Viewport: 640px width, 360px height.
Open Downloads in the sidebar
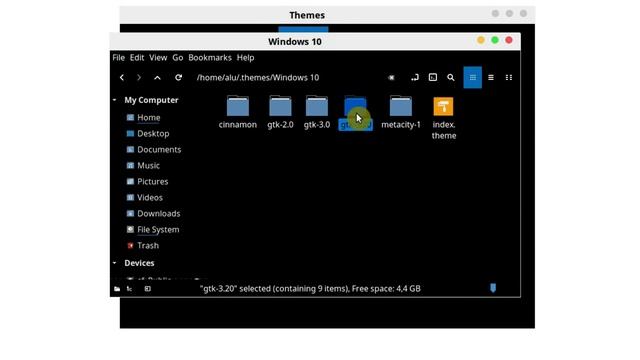pyautogui.click(x=158, y=213)
